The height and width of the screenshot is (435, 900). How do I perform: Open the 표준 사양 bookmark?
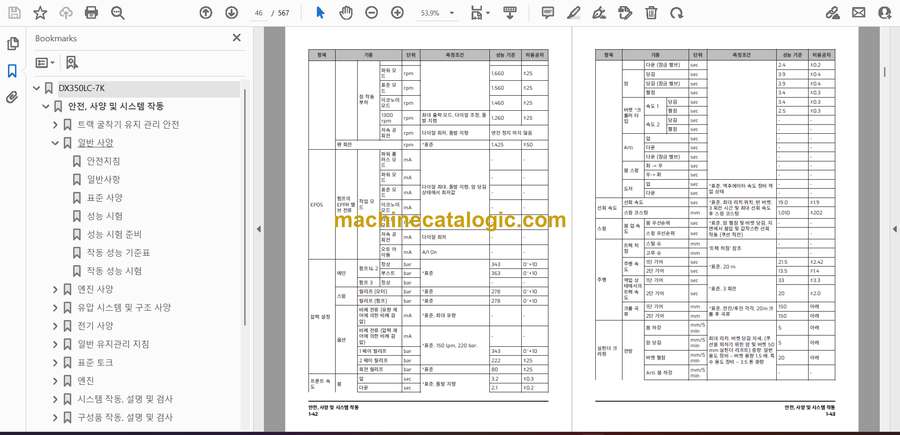[x=104, y=198]
